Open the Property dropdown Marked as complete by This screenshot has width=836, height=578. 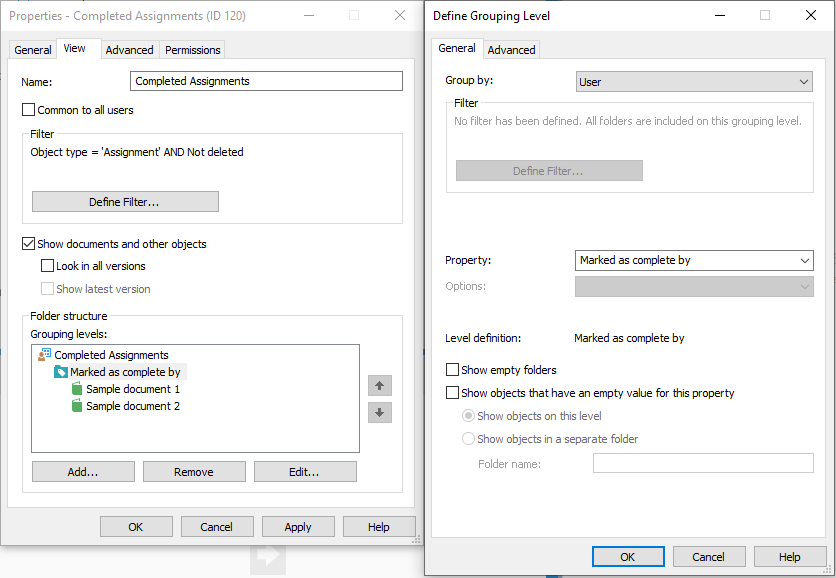point(694,260)
